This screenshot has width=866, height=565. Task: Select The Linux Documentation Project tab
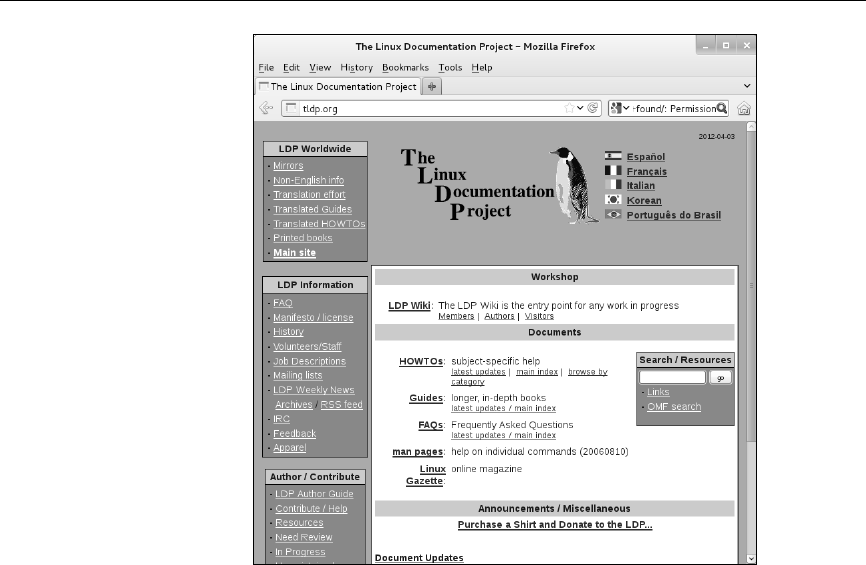coord(338,86)
